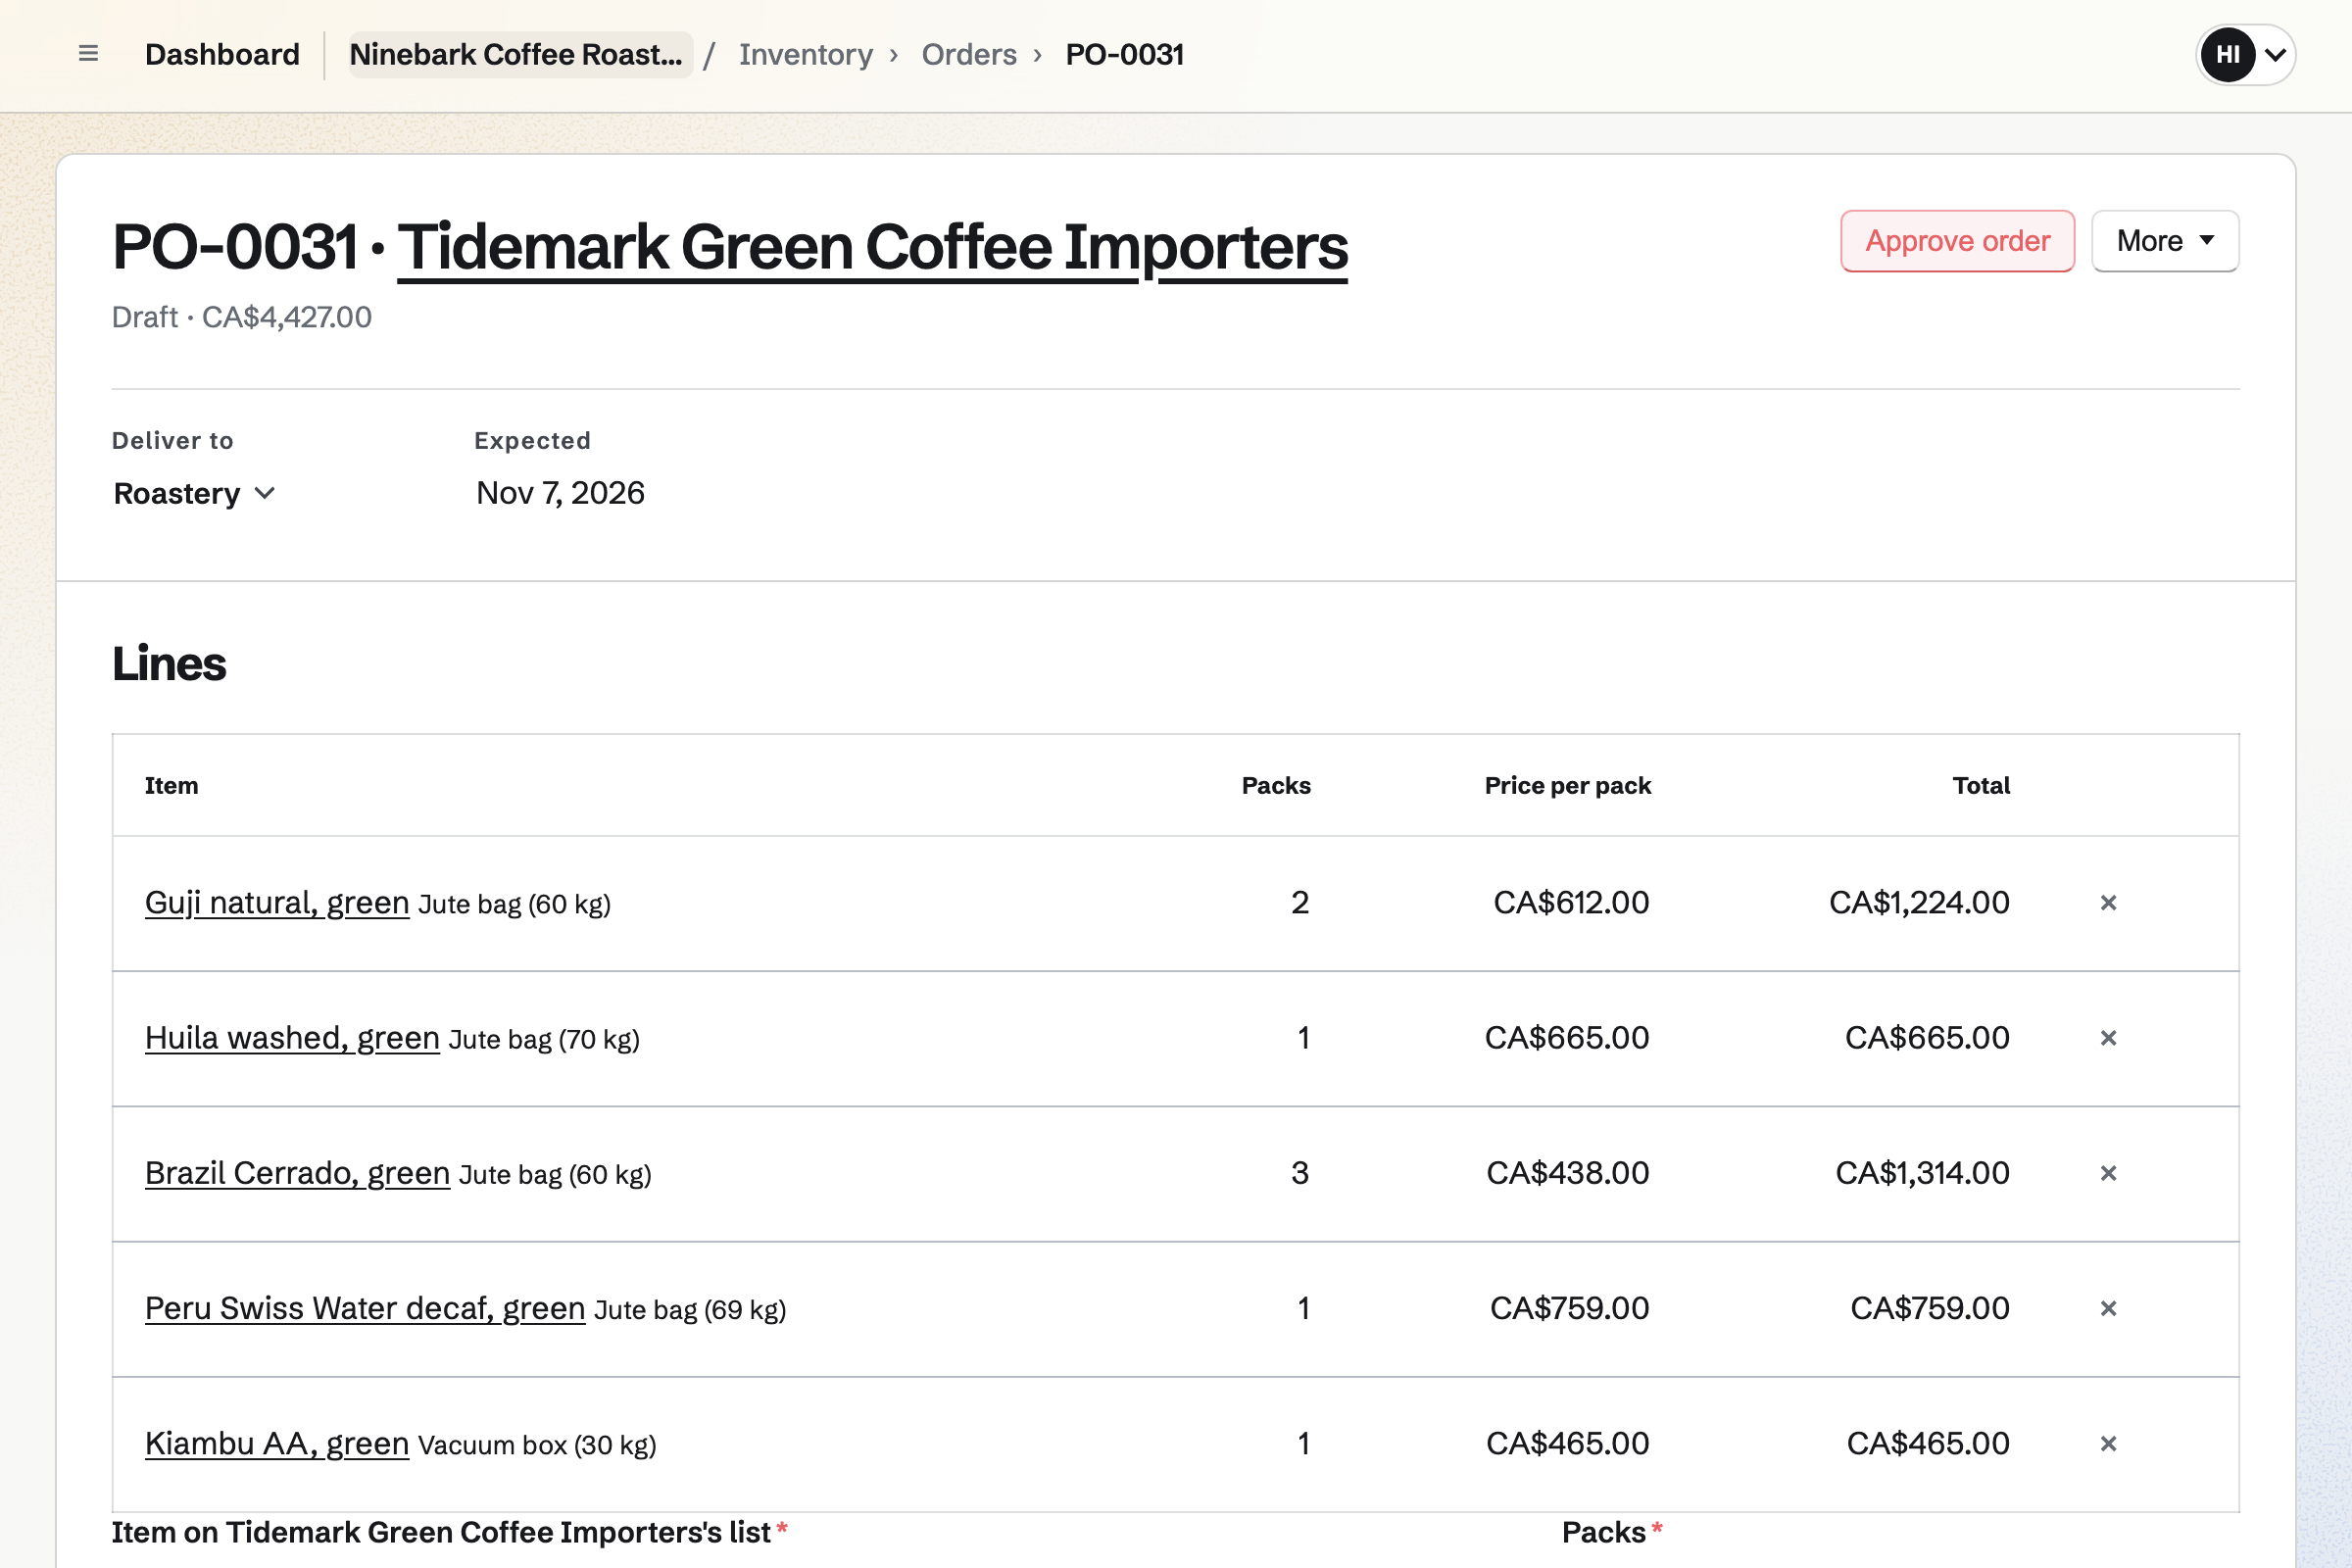Viewport: 2352px width, 1568px height.
Task: Click the expected date Nov 7, 2026
Action: (560, 493)
